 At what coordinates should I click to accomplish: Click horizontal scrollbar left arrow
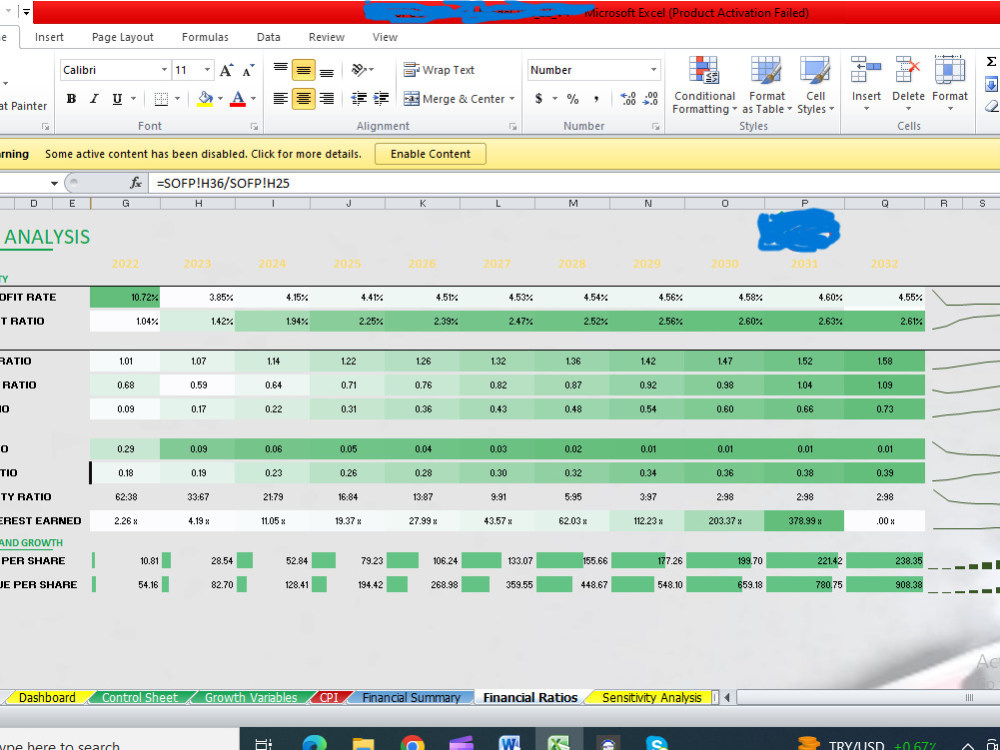727,697
